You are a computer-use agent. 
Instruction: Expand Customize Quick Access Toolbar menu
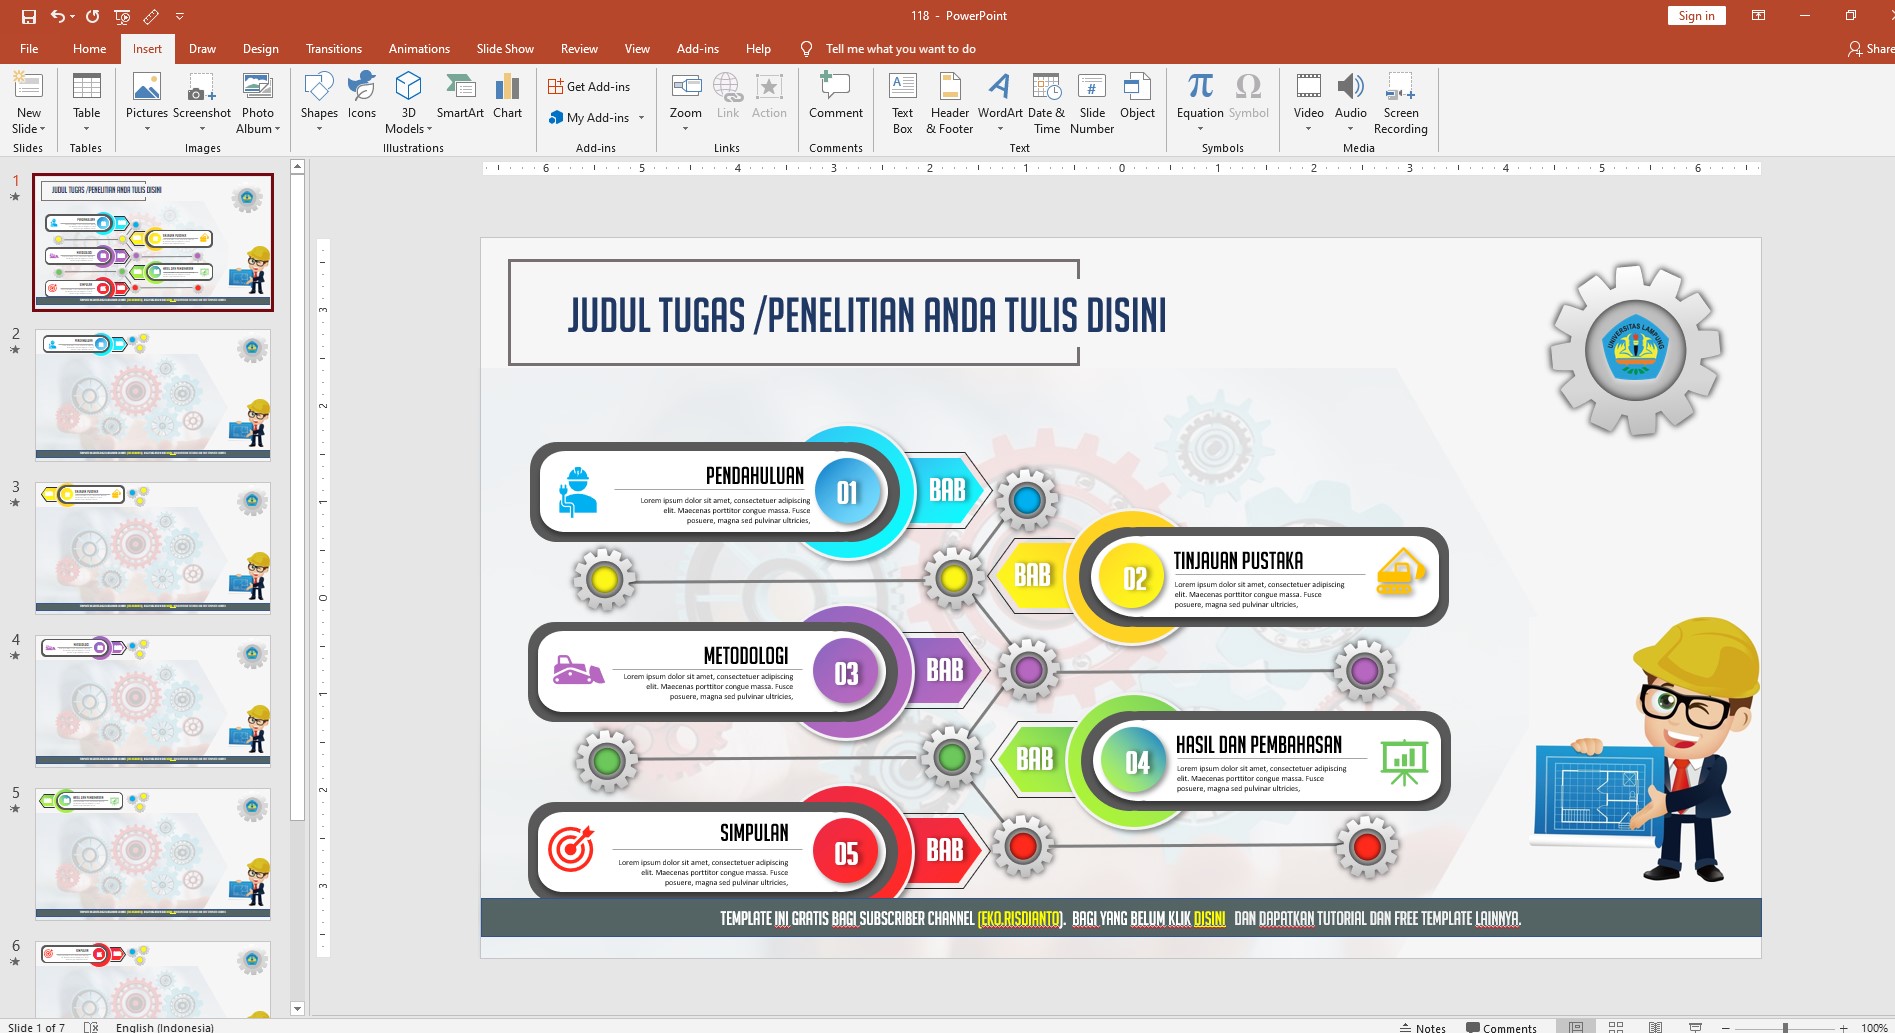pyautogui.click(x=180, y=16)
